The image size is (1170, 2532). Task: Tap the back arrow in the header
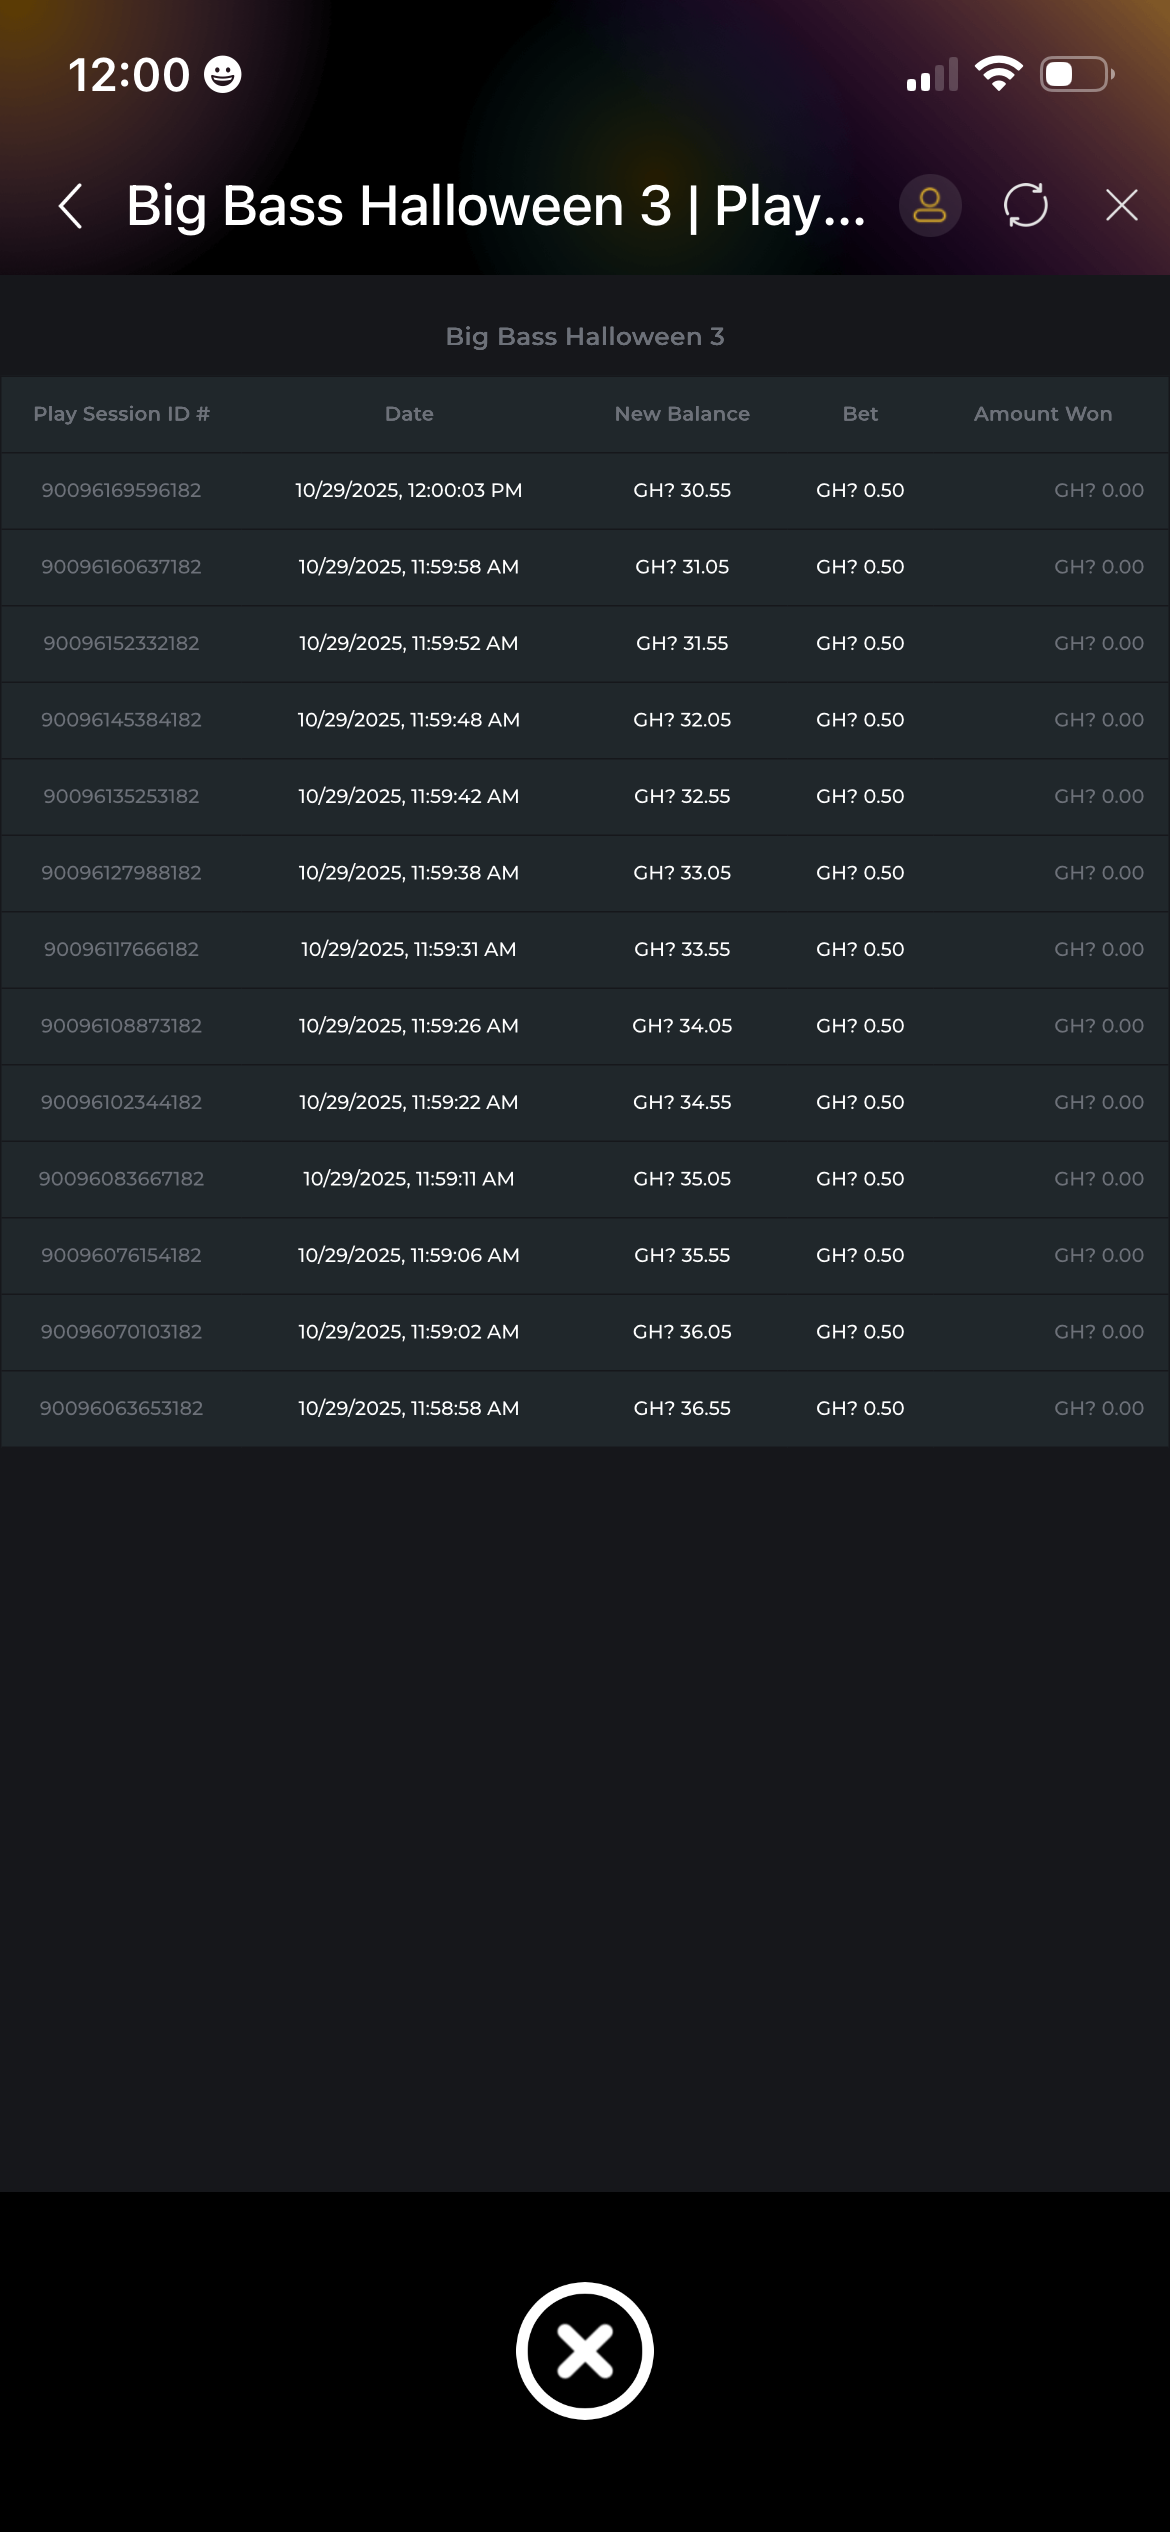(71, 206)
